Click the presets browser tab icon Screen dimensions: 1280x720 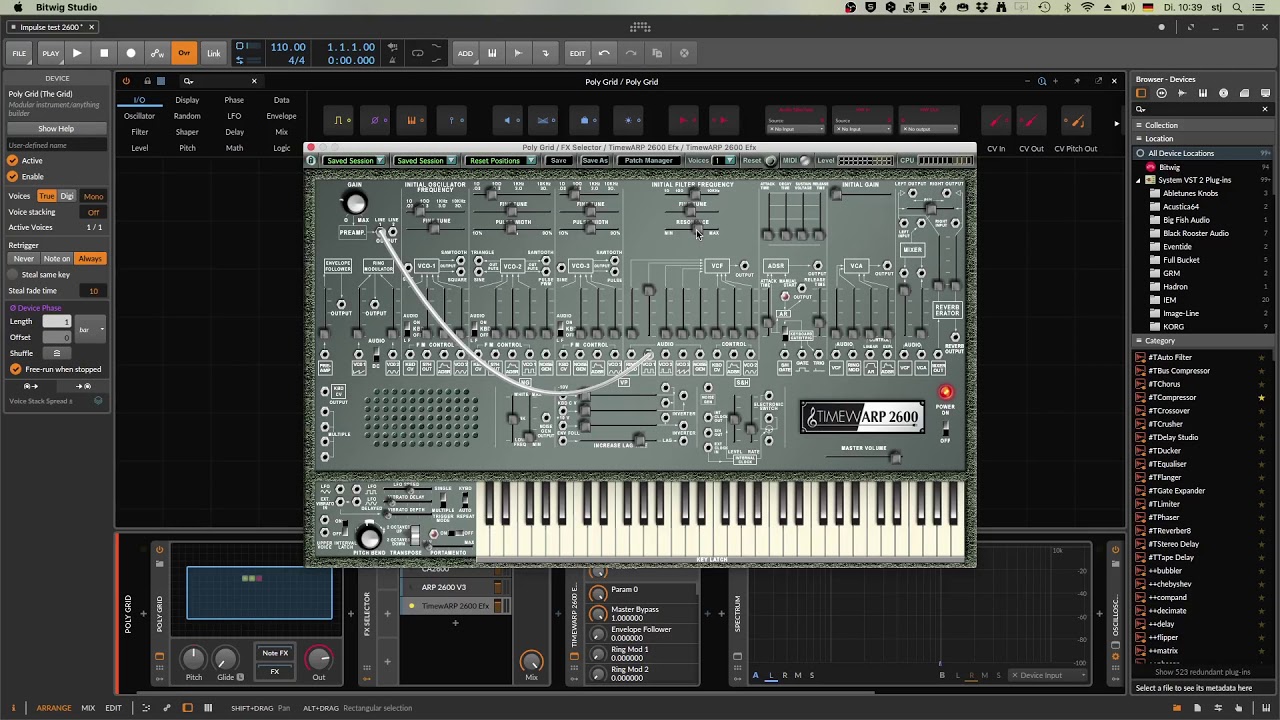(1162, 93)
